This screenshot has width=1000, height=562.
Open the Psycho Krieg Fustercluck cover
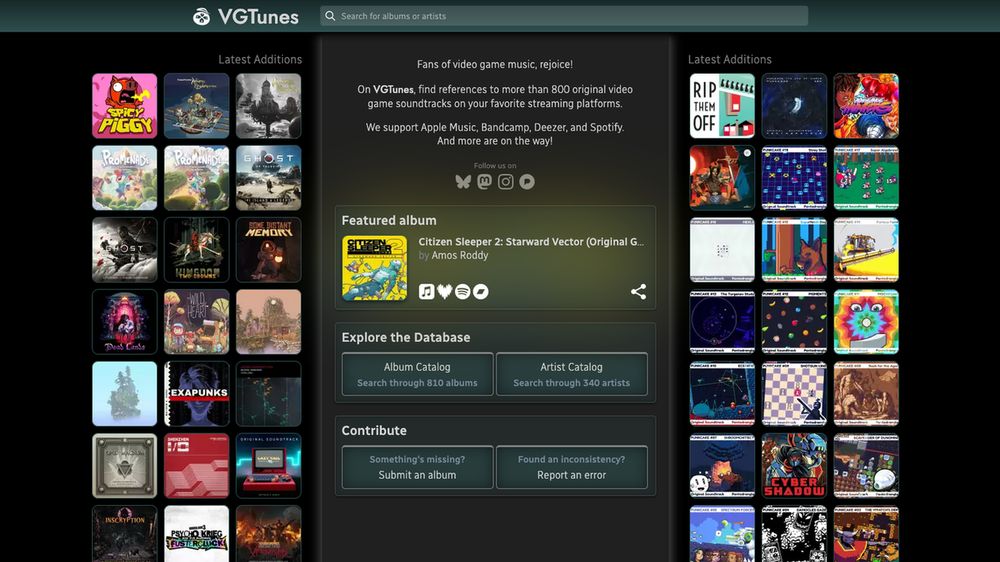point(196,534)
